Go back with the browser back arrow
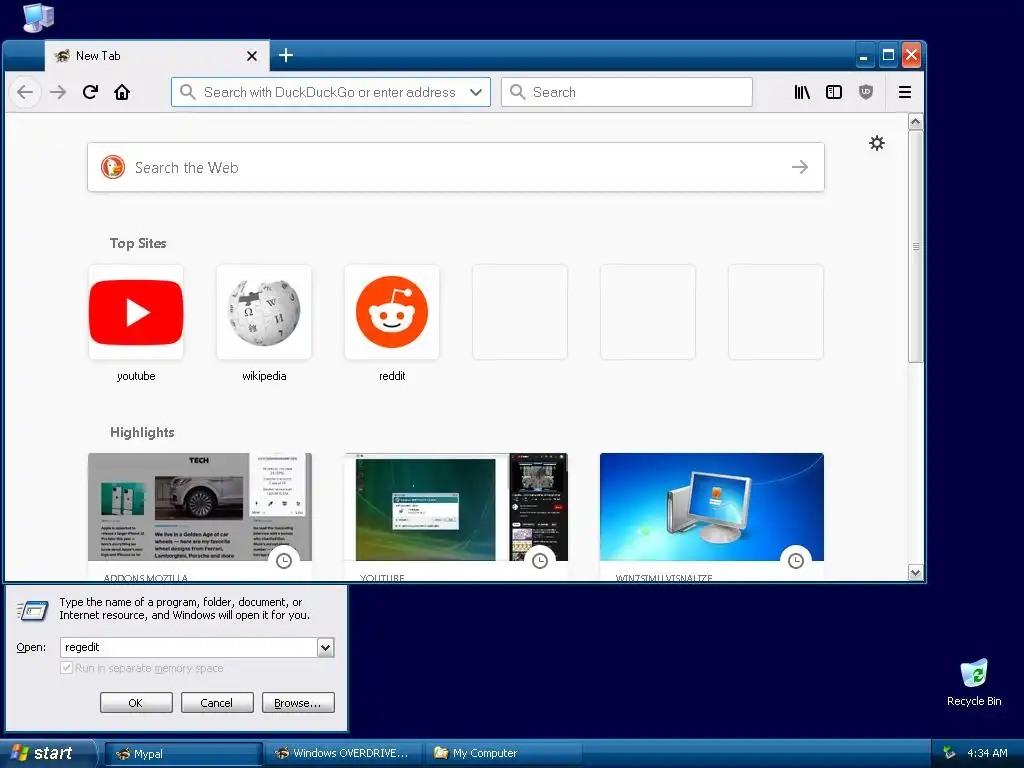The height and width of the screenshot is (768, 1024). point(25,92)
